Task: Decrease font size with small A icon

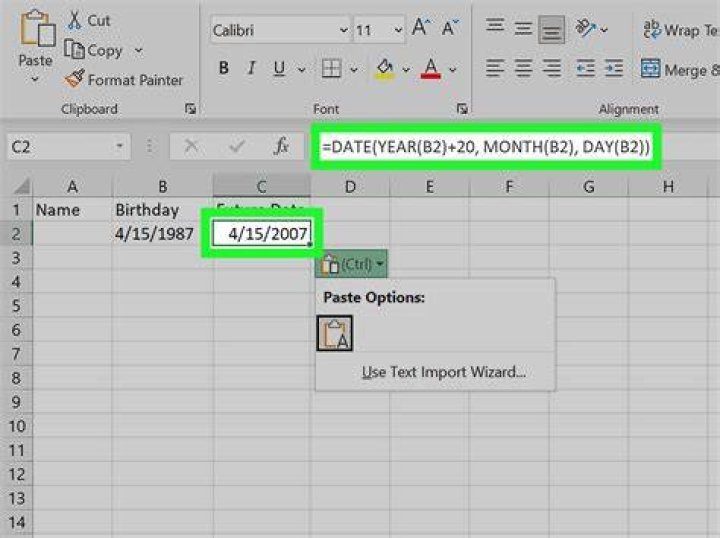Action: coord(450,28)
